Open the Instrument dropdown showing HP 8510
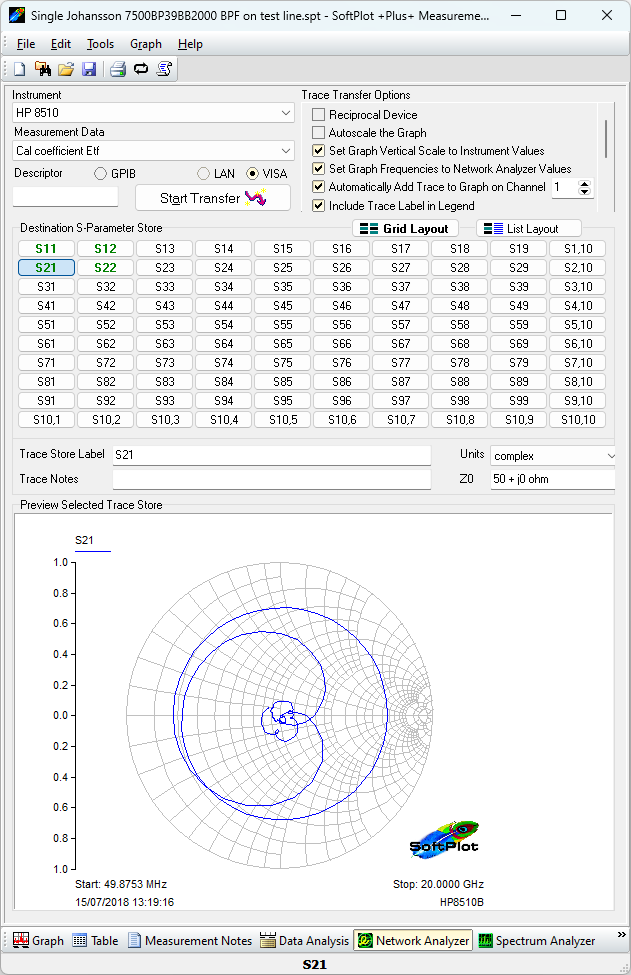The image size is (631, 975). 153,113
